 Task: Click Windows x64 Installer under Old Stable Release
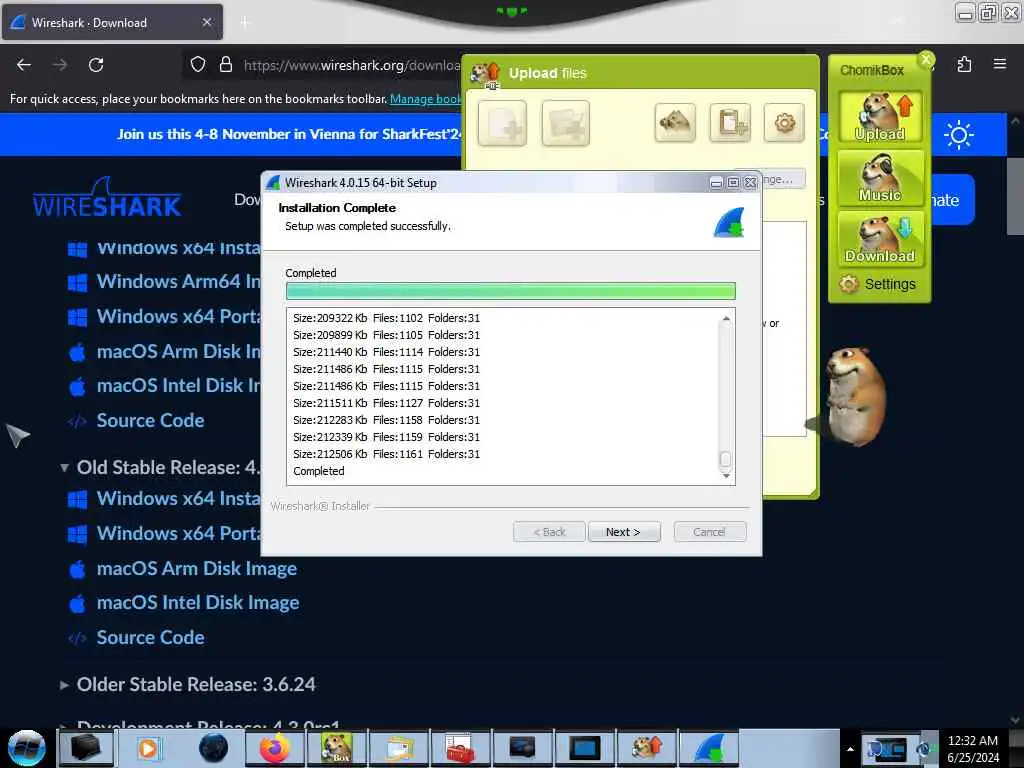tap(179, 499)
